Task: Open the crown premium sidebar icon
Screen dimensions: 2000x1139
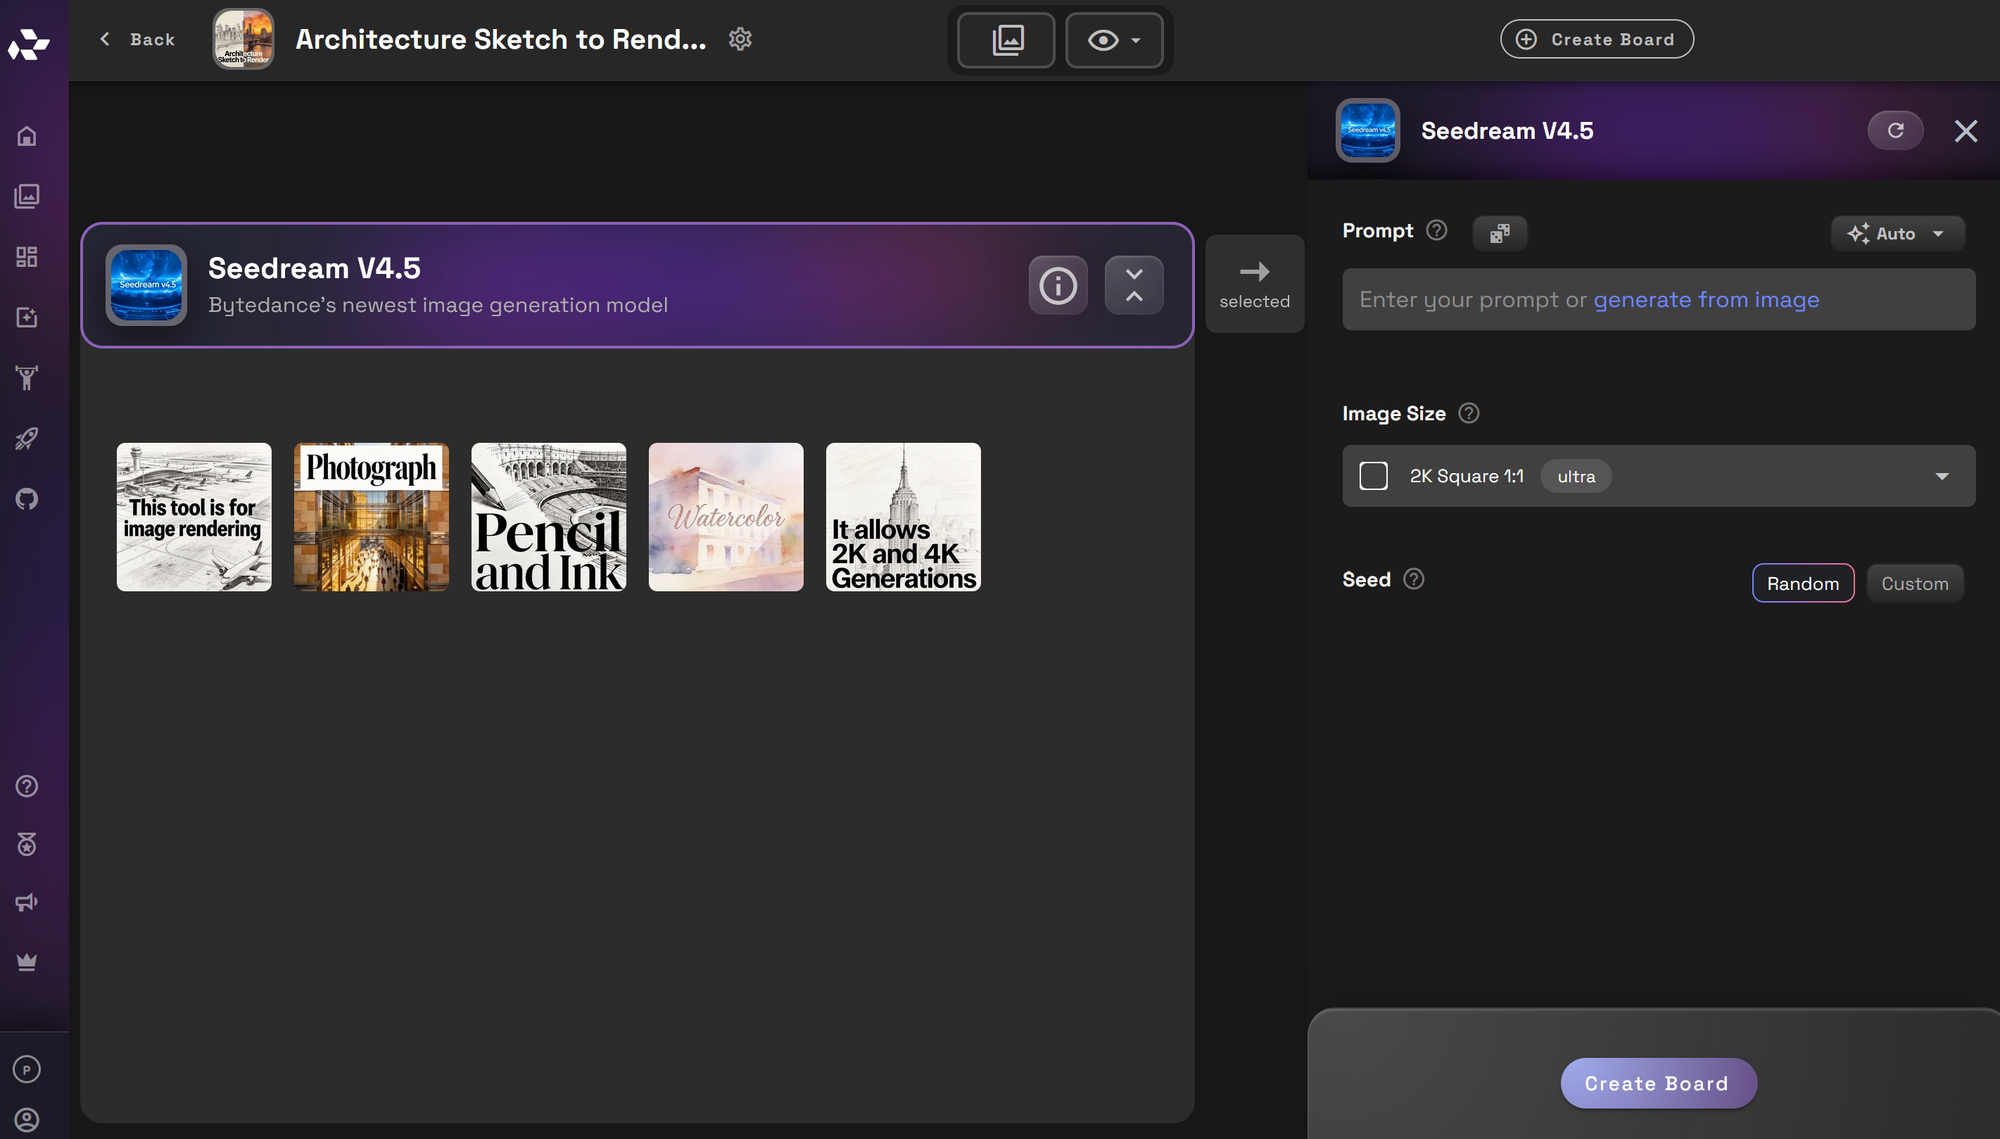Action: [27, 961]
